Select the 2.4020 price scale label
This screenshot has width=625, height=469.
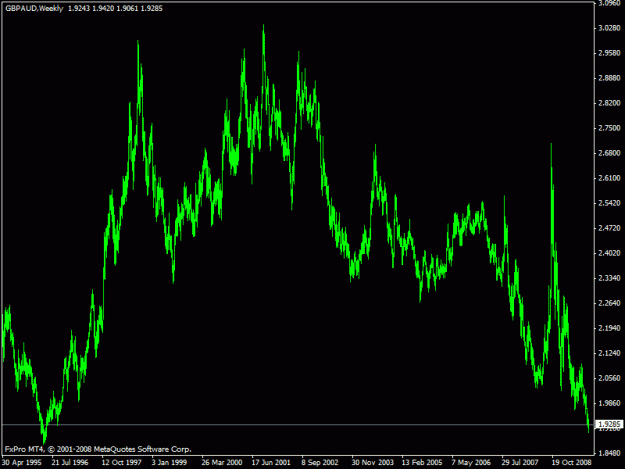pos(609,253)
